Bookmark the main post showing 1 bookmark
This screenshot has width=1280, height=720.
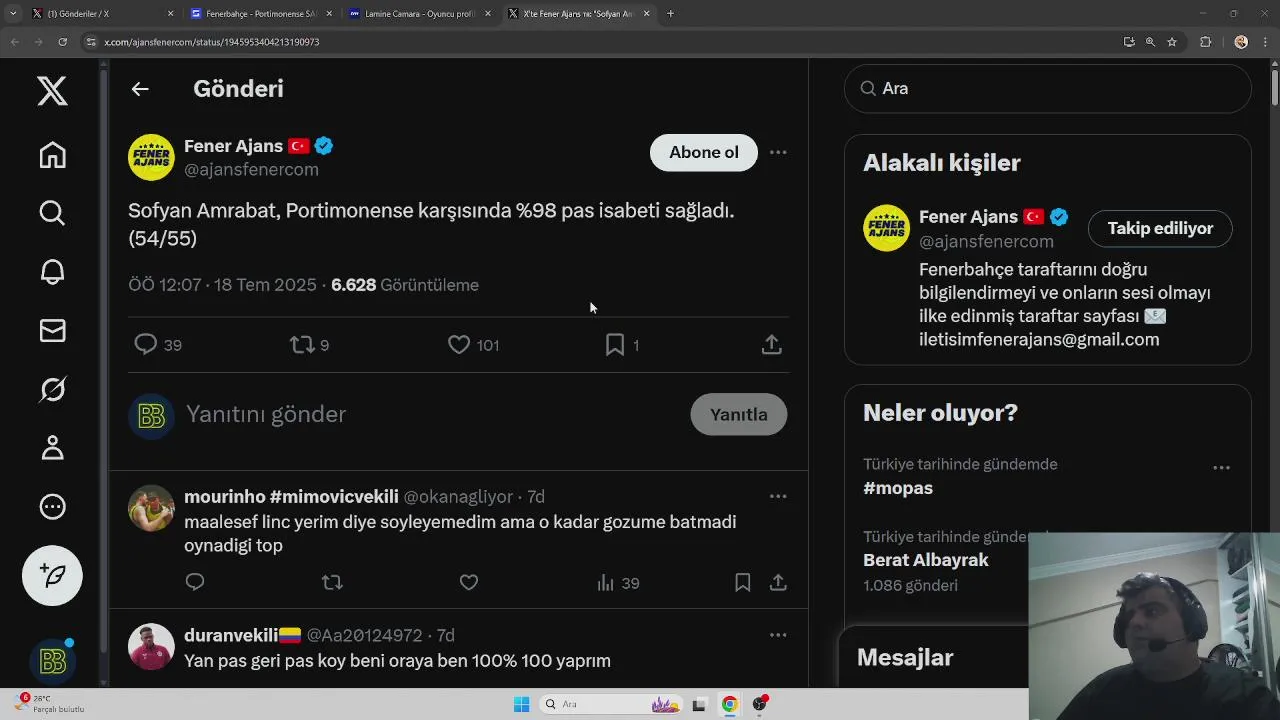pyautogui.click(x=621, y=345)
